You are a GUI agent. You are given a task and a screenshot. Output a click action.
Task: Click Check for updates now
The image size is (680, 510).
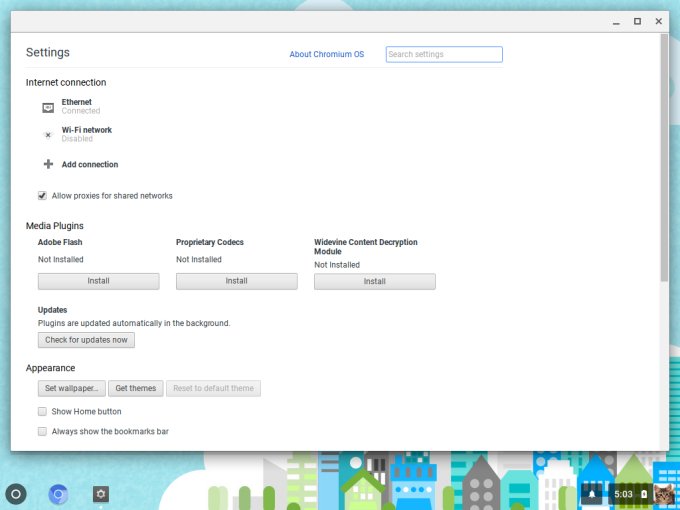point(86,340)
